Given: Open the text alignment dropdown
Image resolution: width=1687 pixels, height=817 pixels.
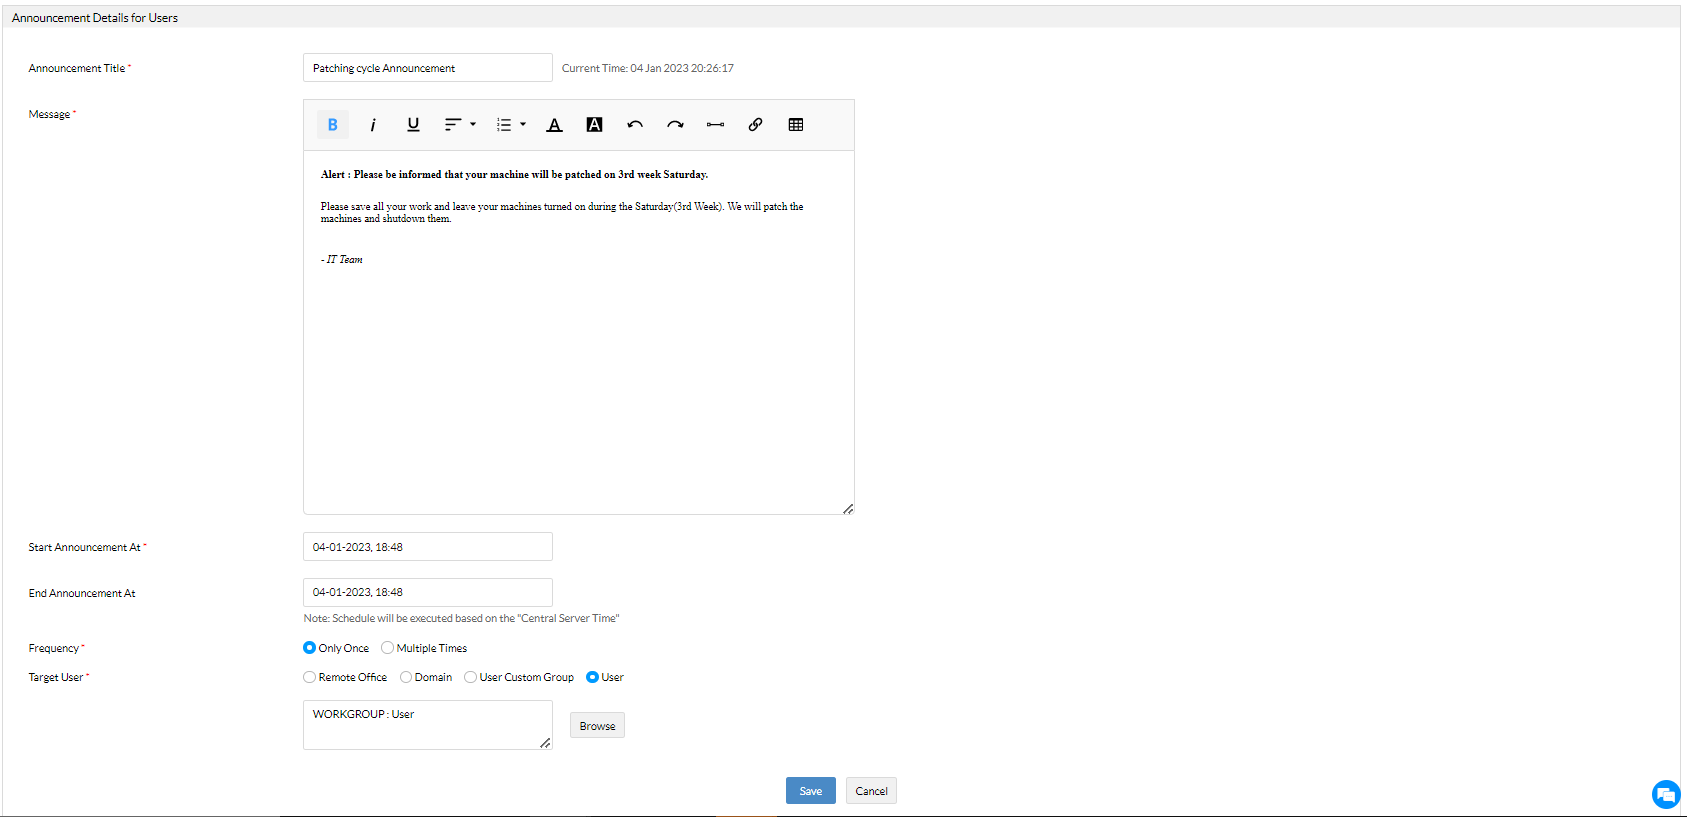Looking at the screenshot, I should coord(460,125).
